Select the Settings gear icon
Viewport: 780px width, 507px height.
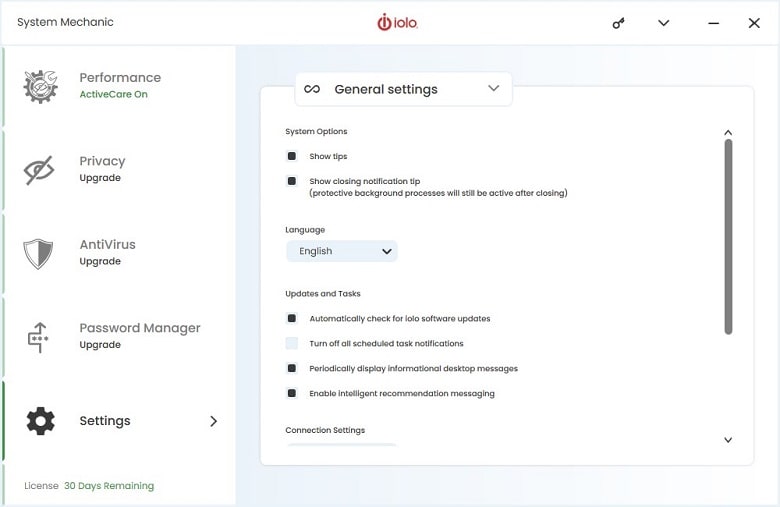pos(40,421)
